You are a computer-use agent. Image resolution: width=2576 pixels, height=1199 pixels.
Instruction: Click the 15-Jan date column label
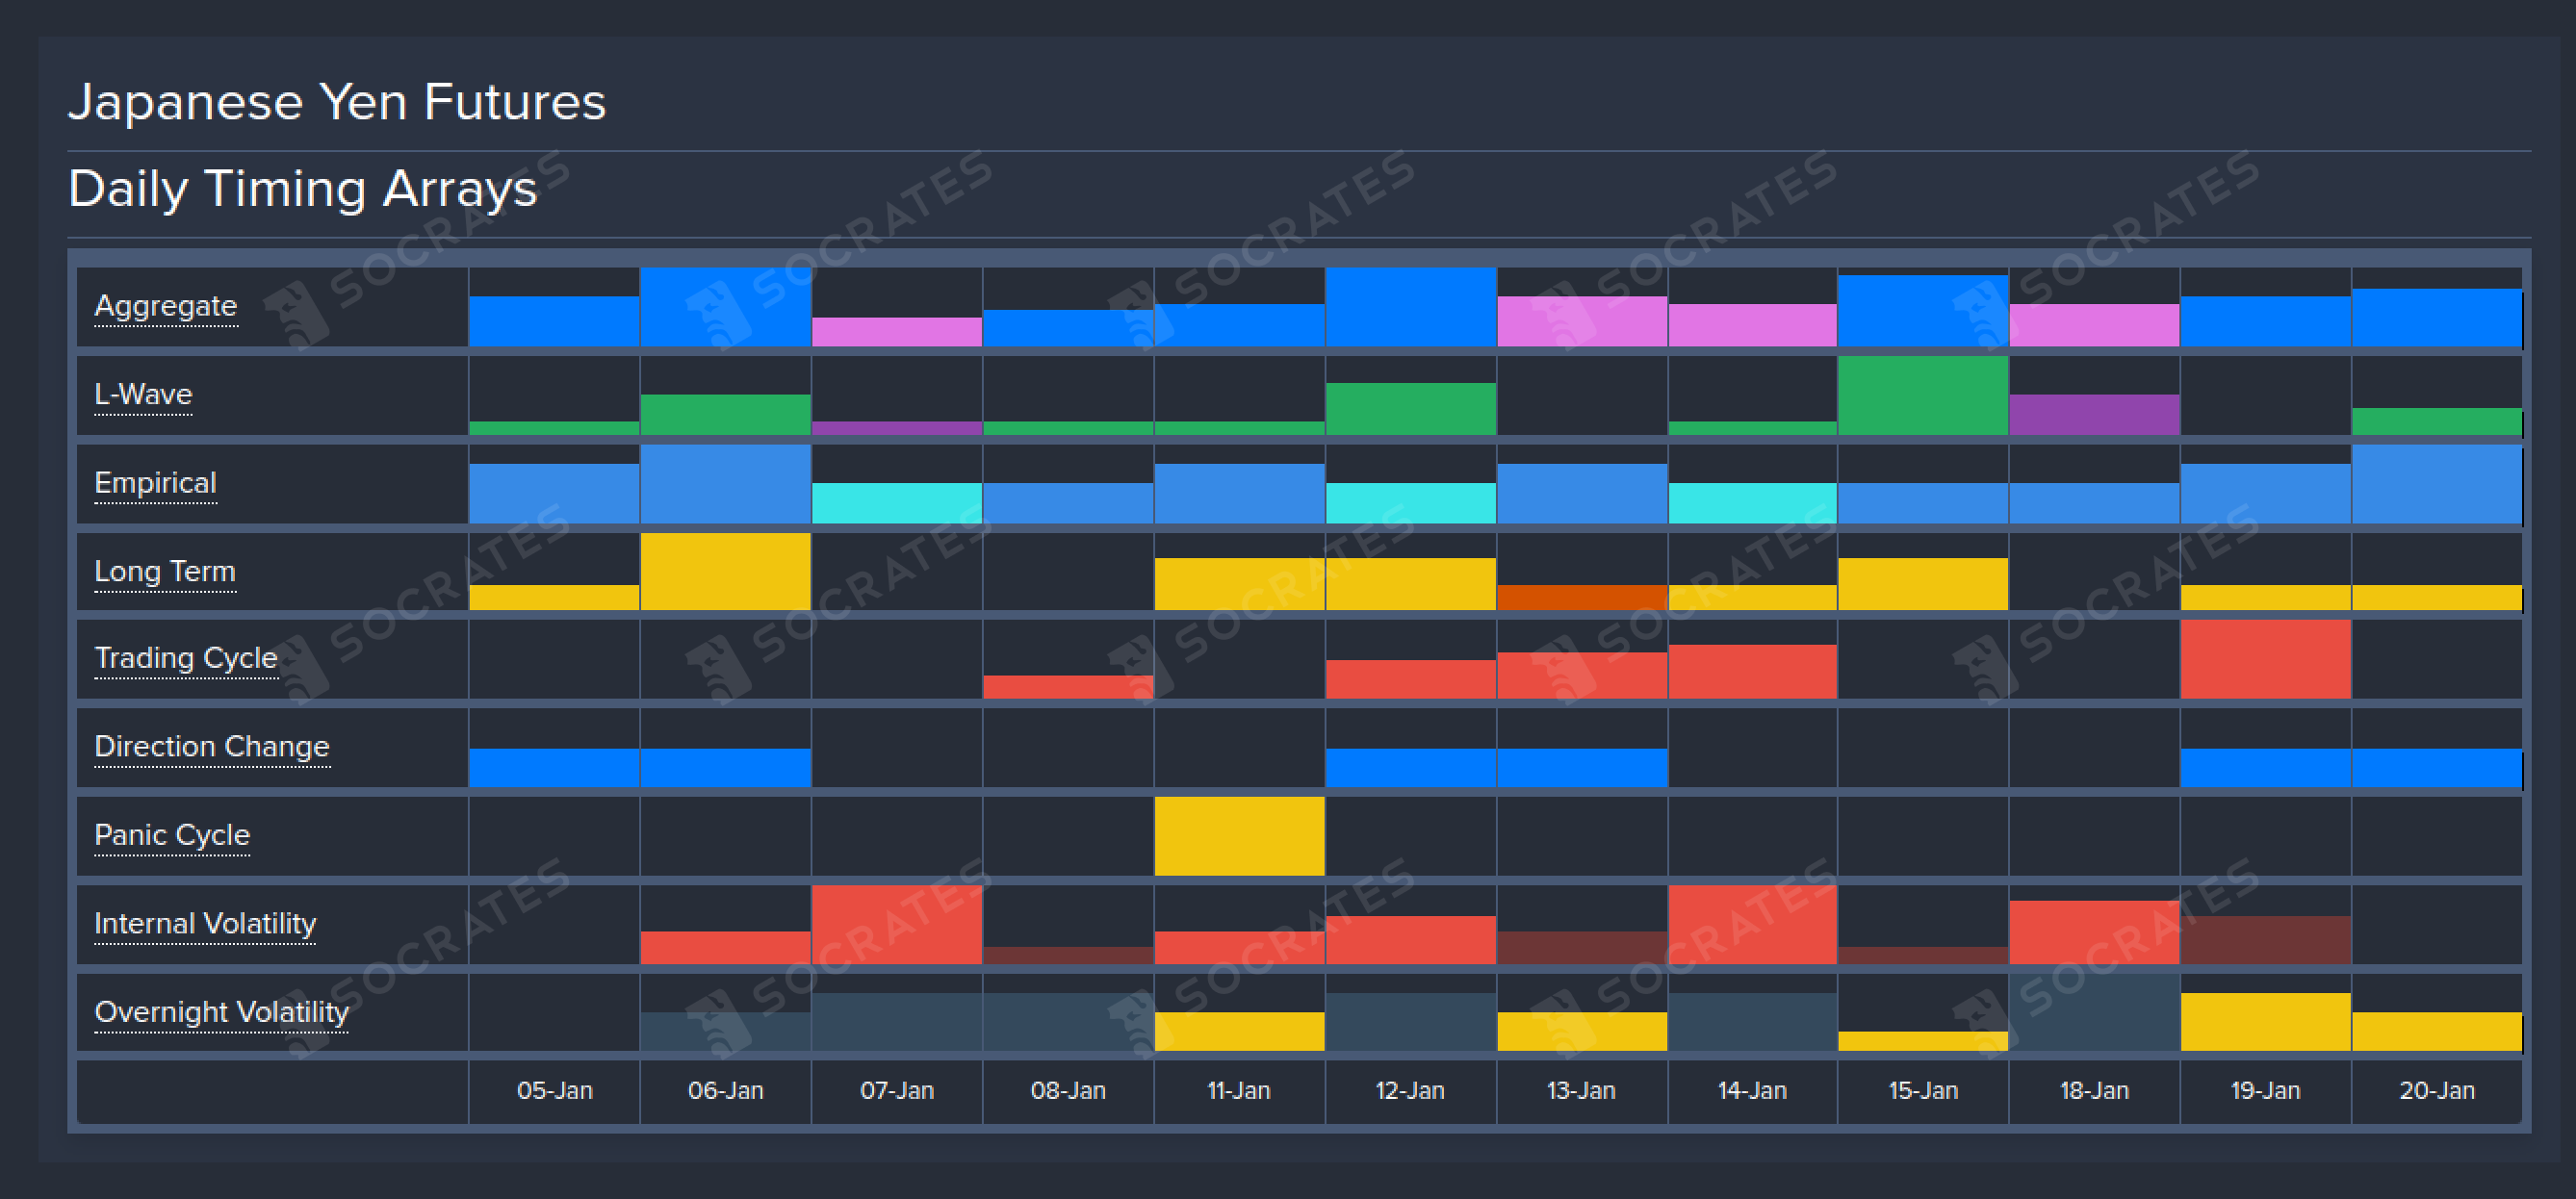click(x=1923, y=1091)
